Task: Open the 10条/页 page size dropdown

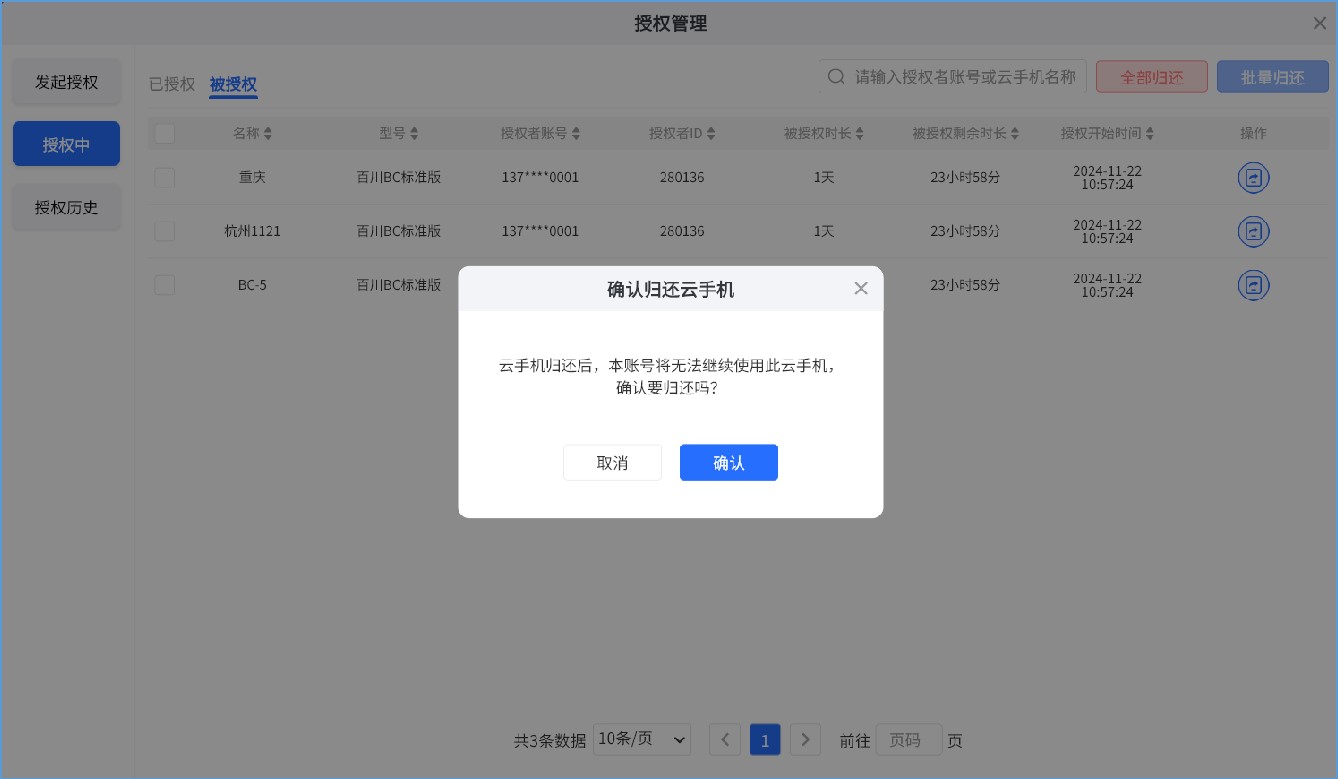Action: point(641,739)
